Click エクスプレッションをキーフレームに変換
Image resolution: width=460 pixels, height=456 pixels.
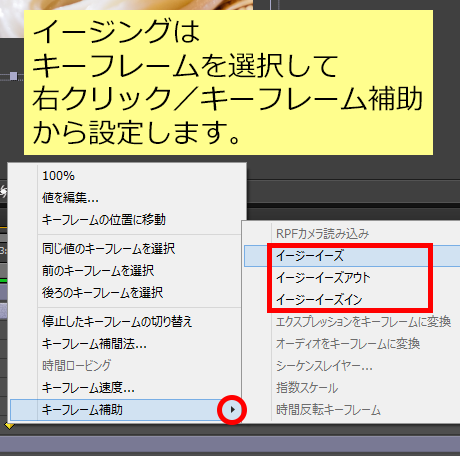[352, 322]
